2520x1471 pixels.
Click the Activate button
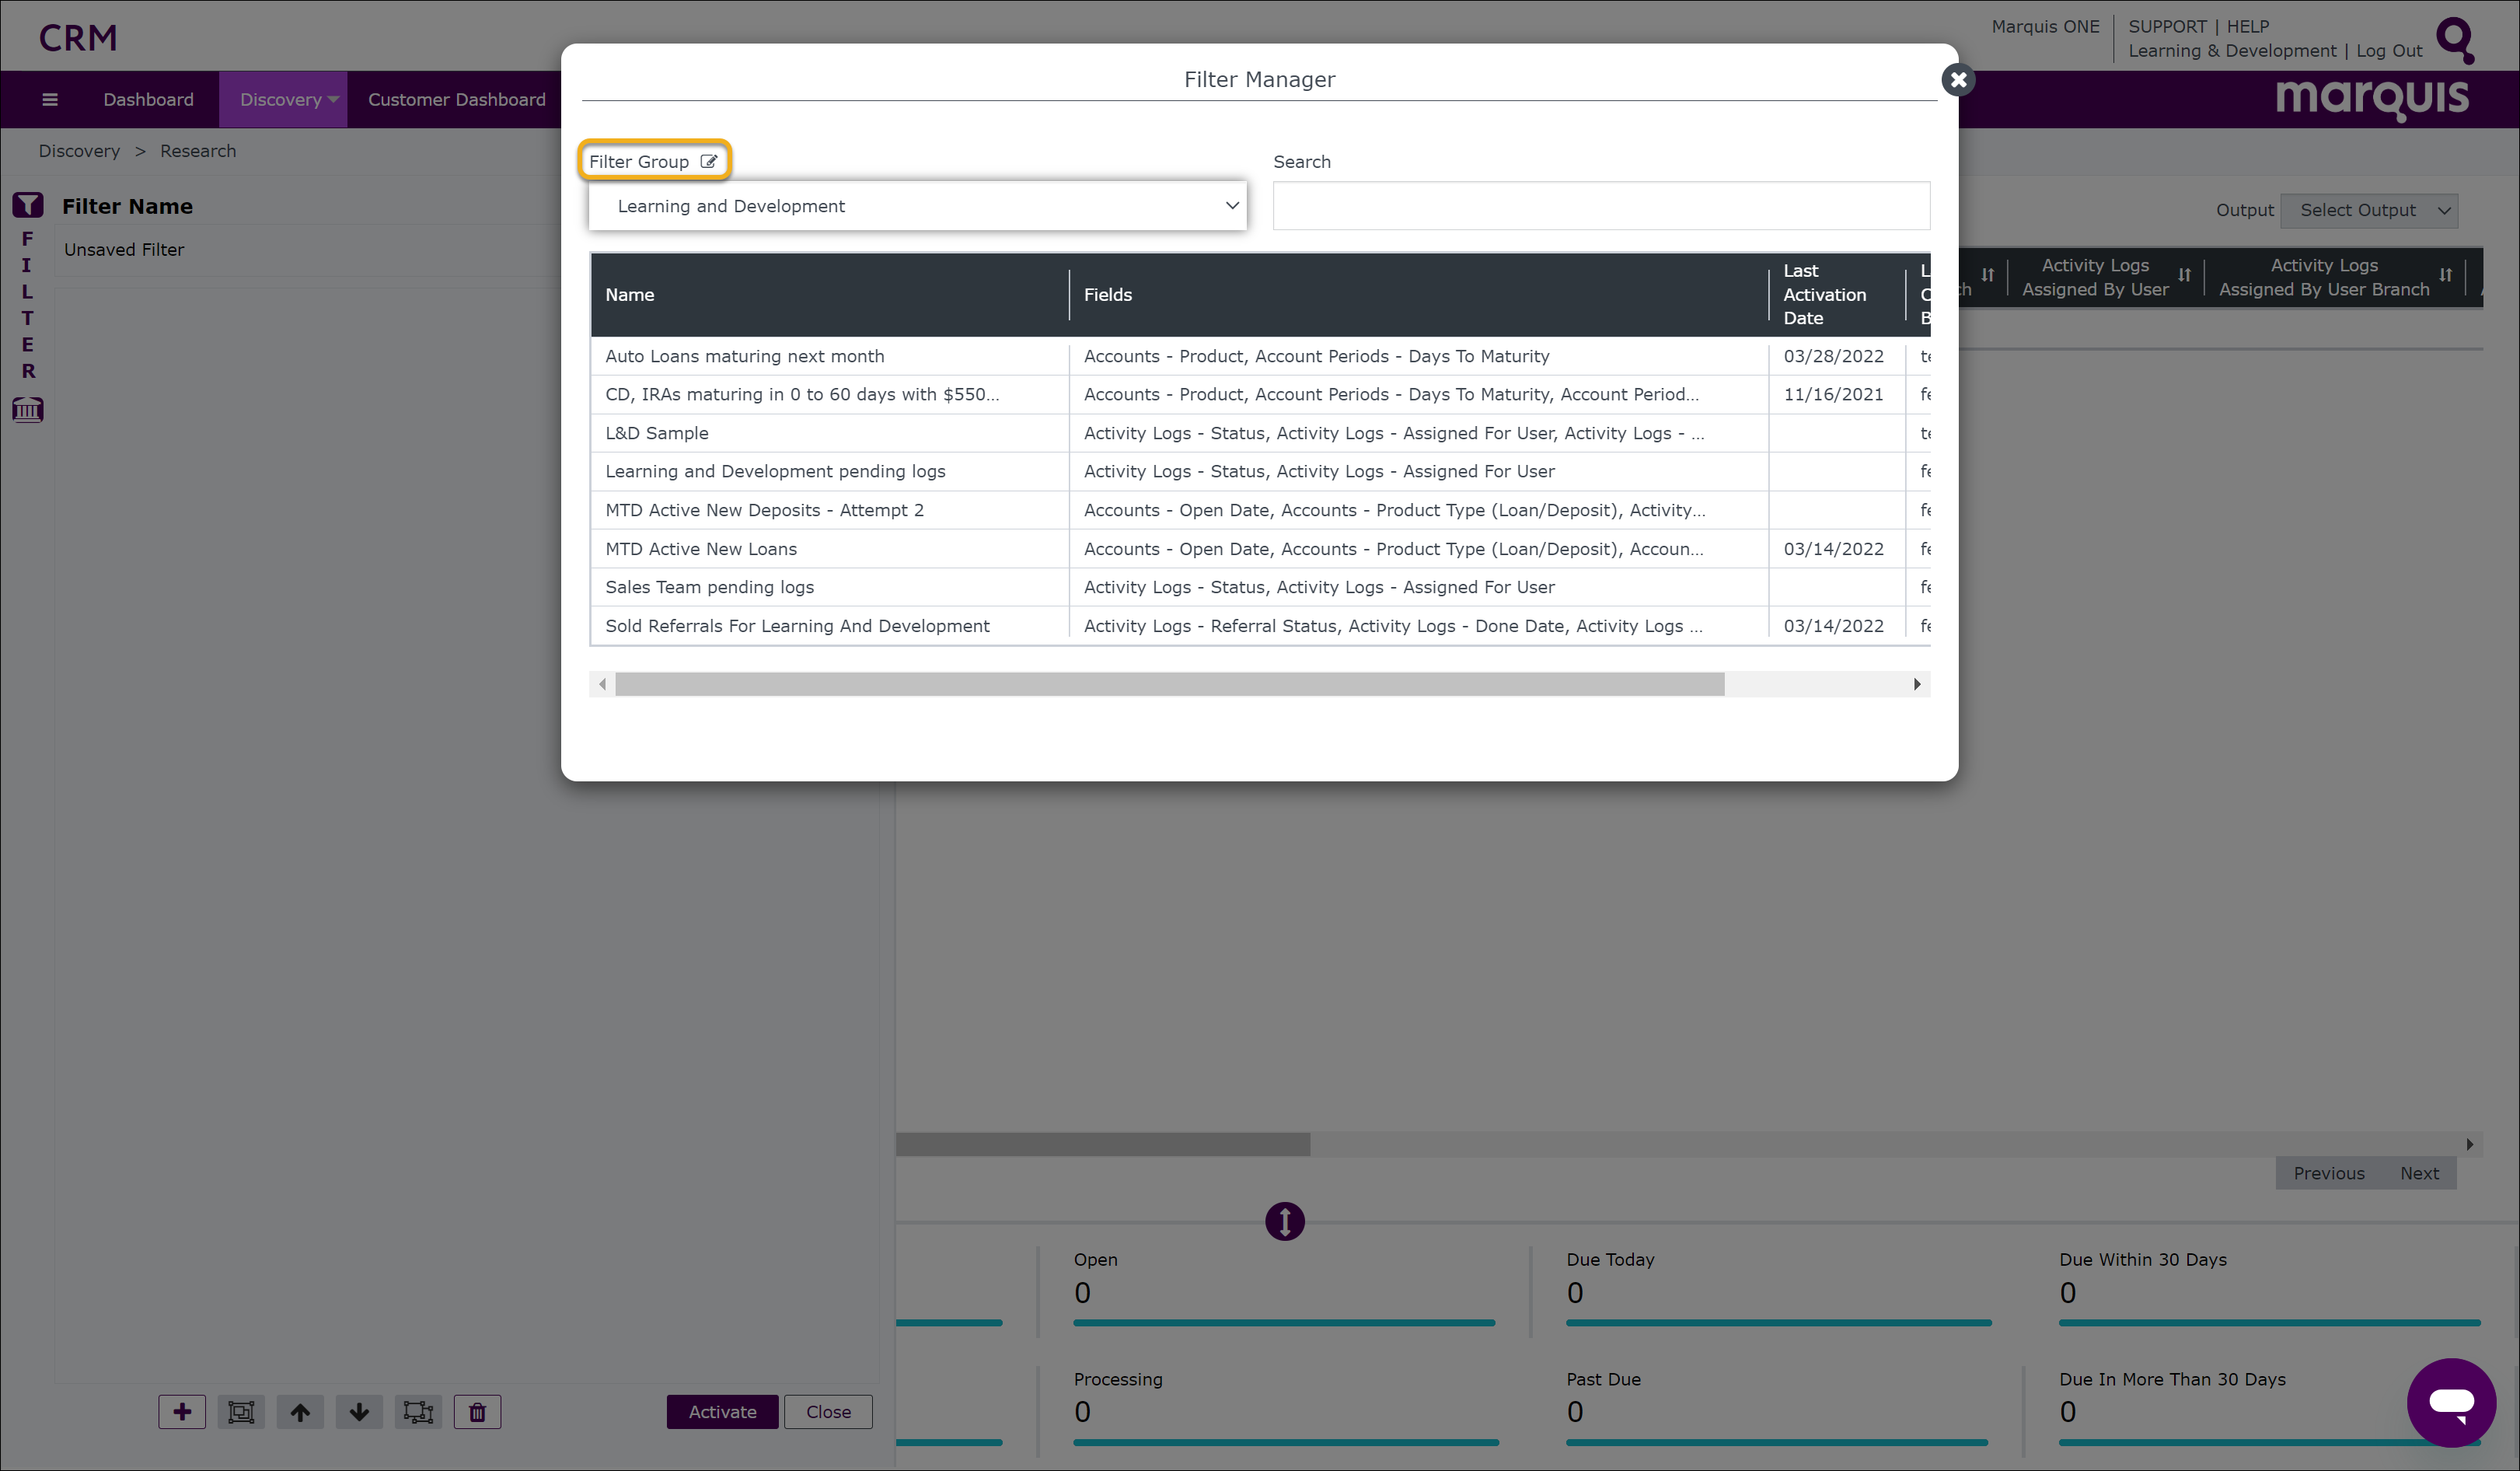(722, 1412)
